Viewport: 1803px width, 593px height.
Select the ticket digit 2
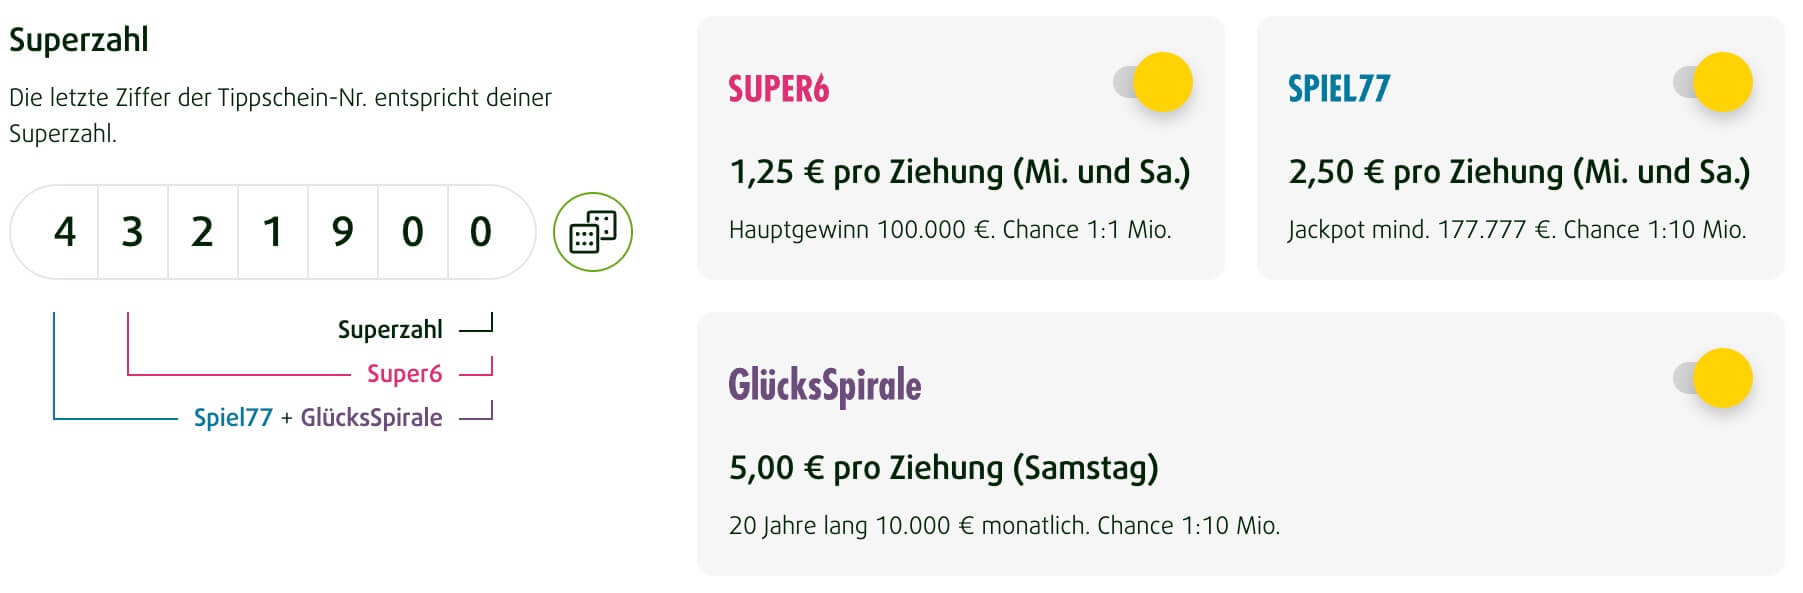pos(203,232)
